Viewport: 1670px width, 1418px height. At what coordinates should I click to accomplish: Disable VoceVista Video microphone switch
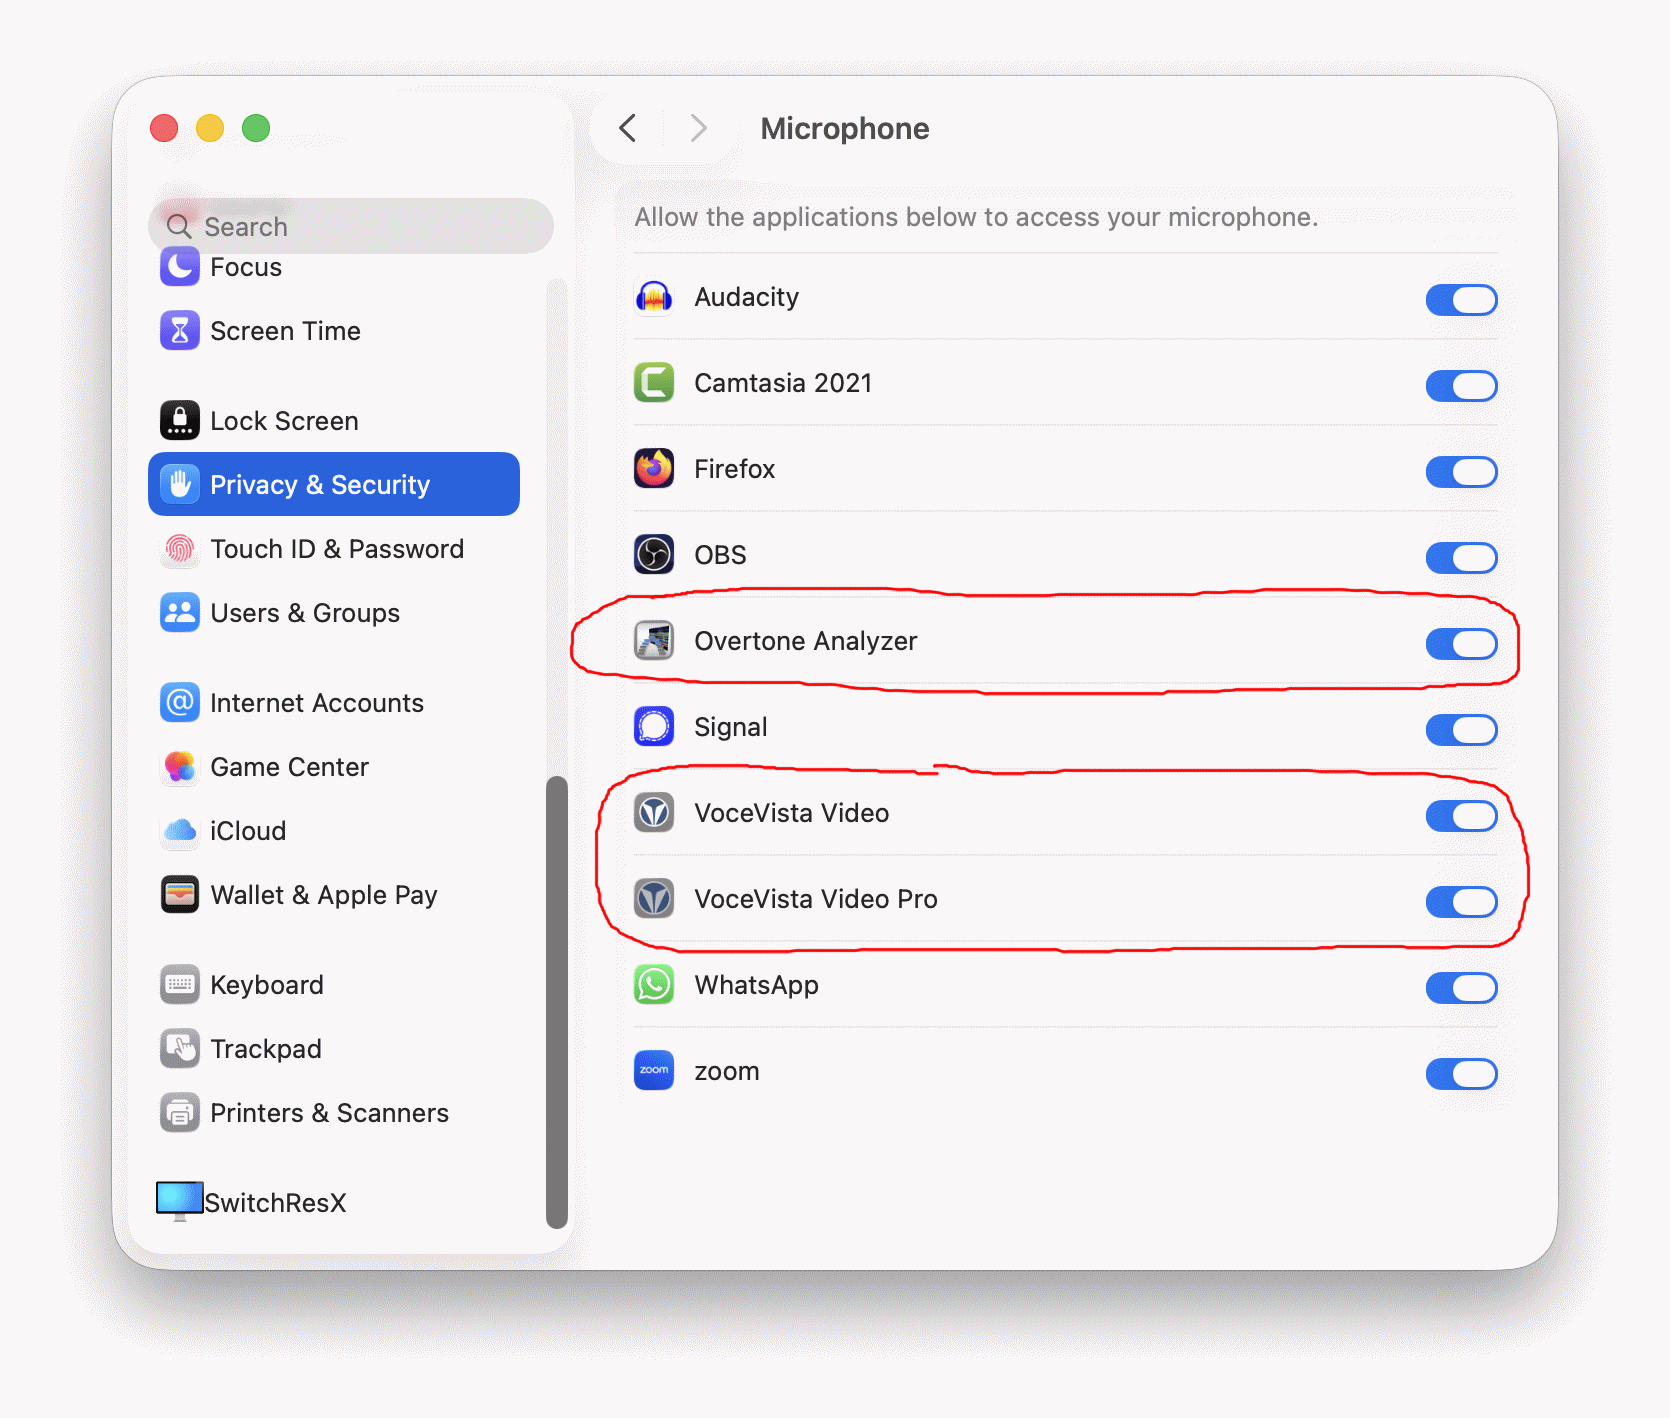pos(1460,816)
